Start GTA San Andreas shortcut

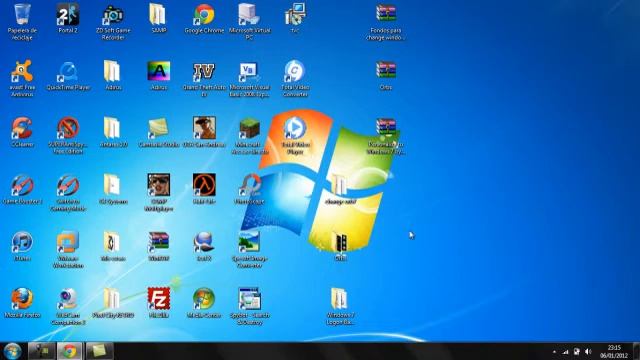tap(204, 128)
